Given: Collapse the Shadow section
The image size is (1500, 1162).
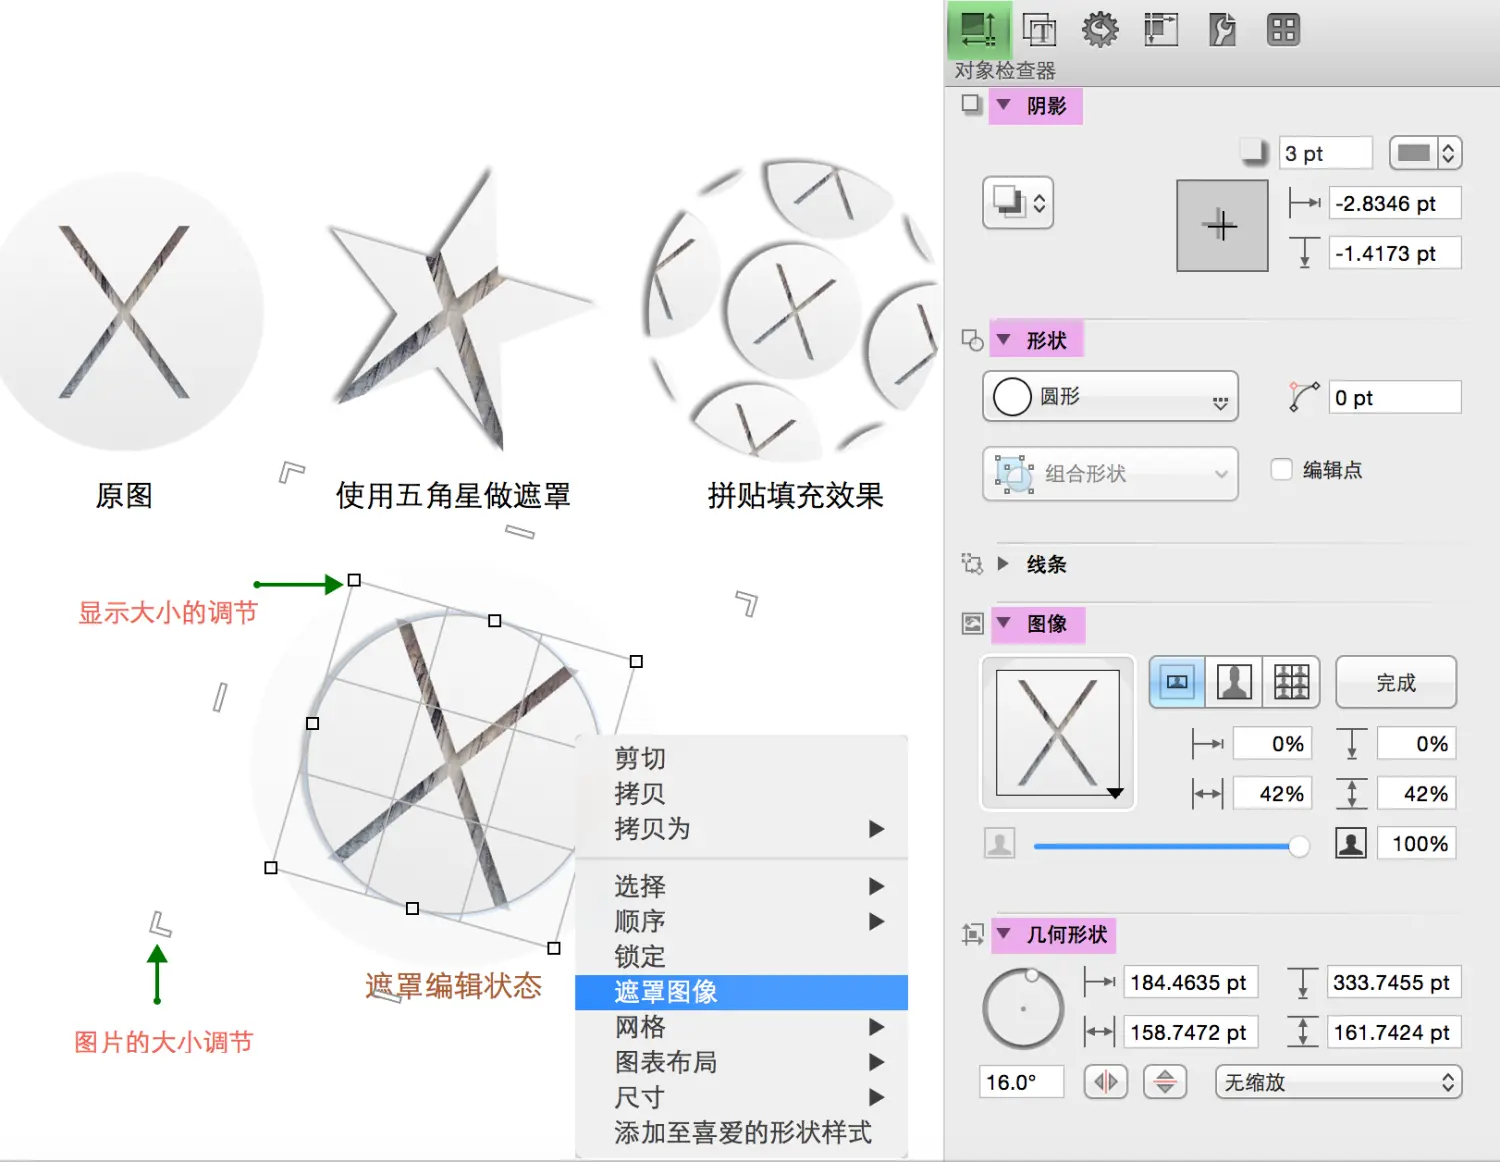Looking at the screenshot, I should (1004, 104).
